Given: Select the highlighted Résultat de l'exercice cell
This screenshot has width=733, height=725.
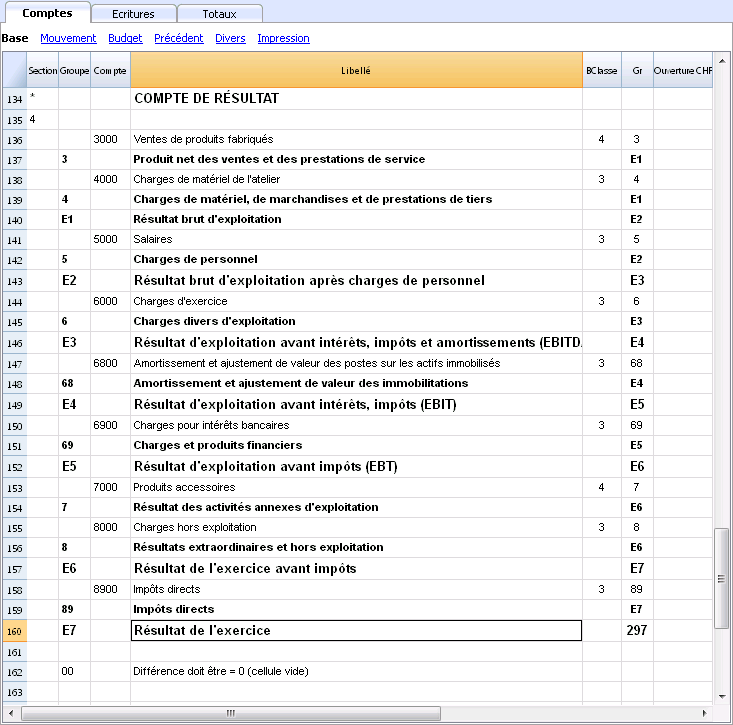Looking at the screenshot, I should (356, 631).
